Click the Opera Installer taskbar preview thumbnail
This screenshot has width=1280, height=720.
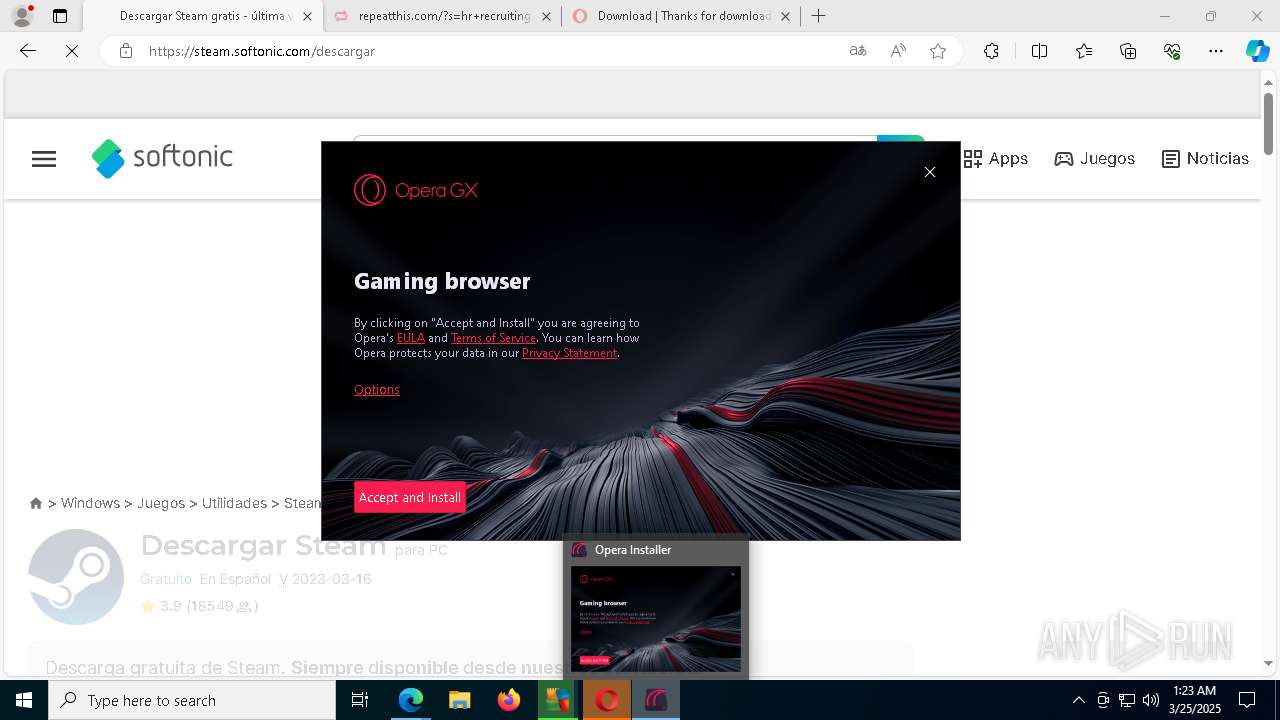coord(656,619)
